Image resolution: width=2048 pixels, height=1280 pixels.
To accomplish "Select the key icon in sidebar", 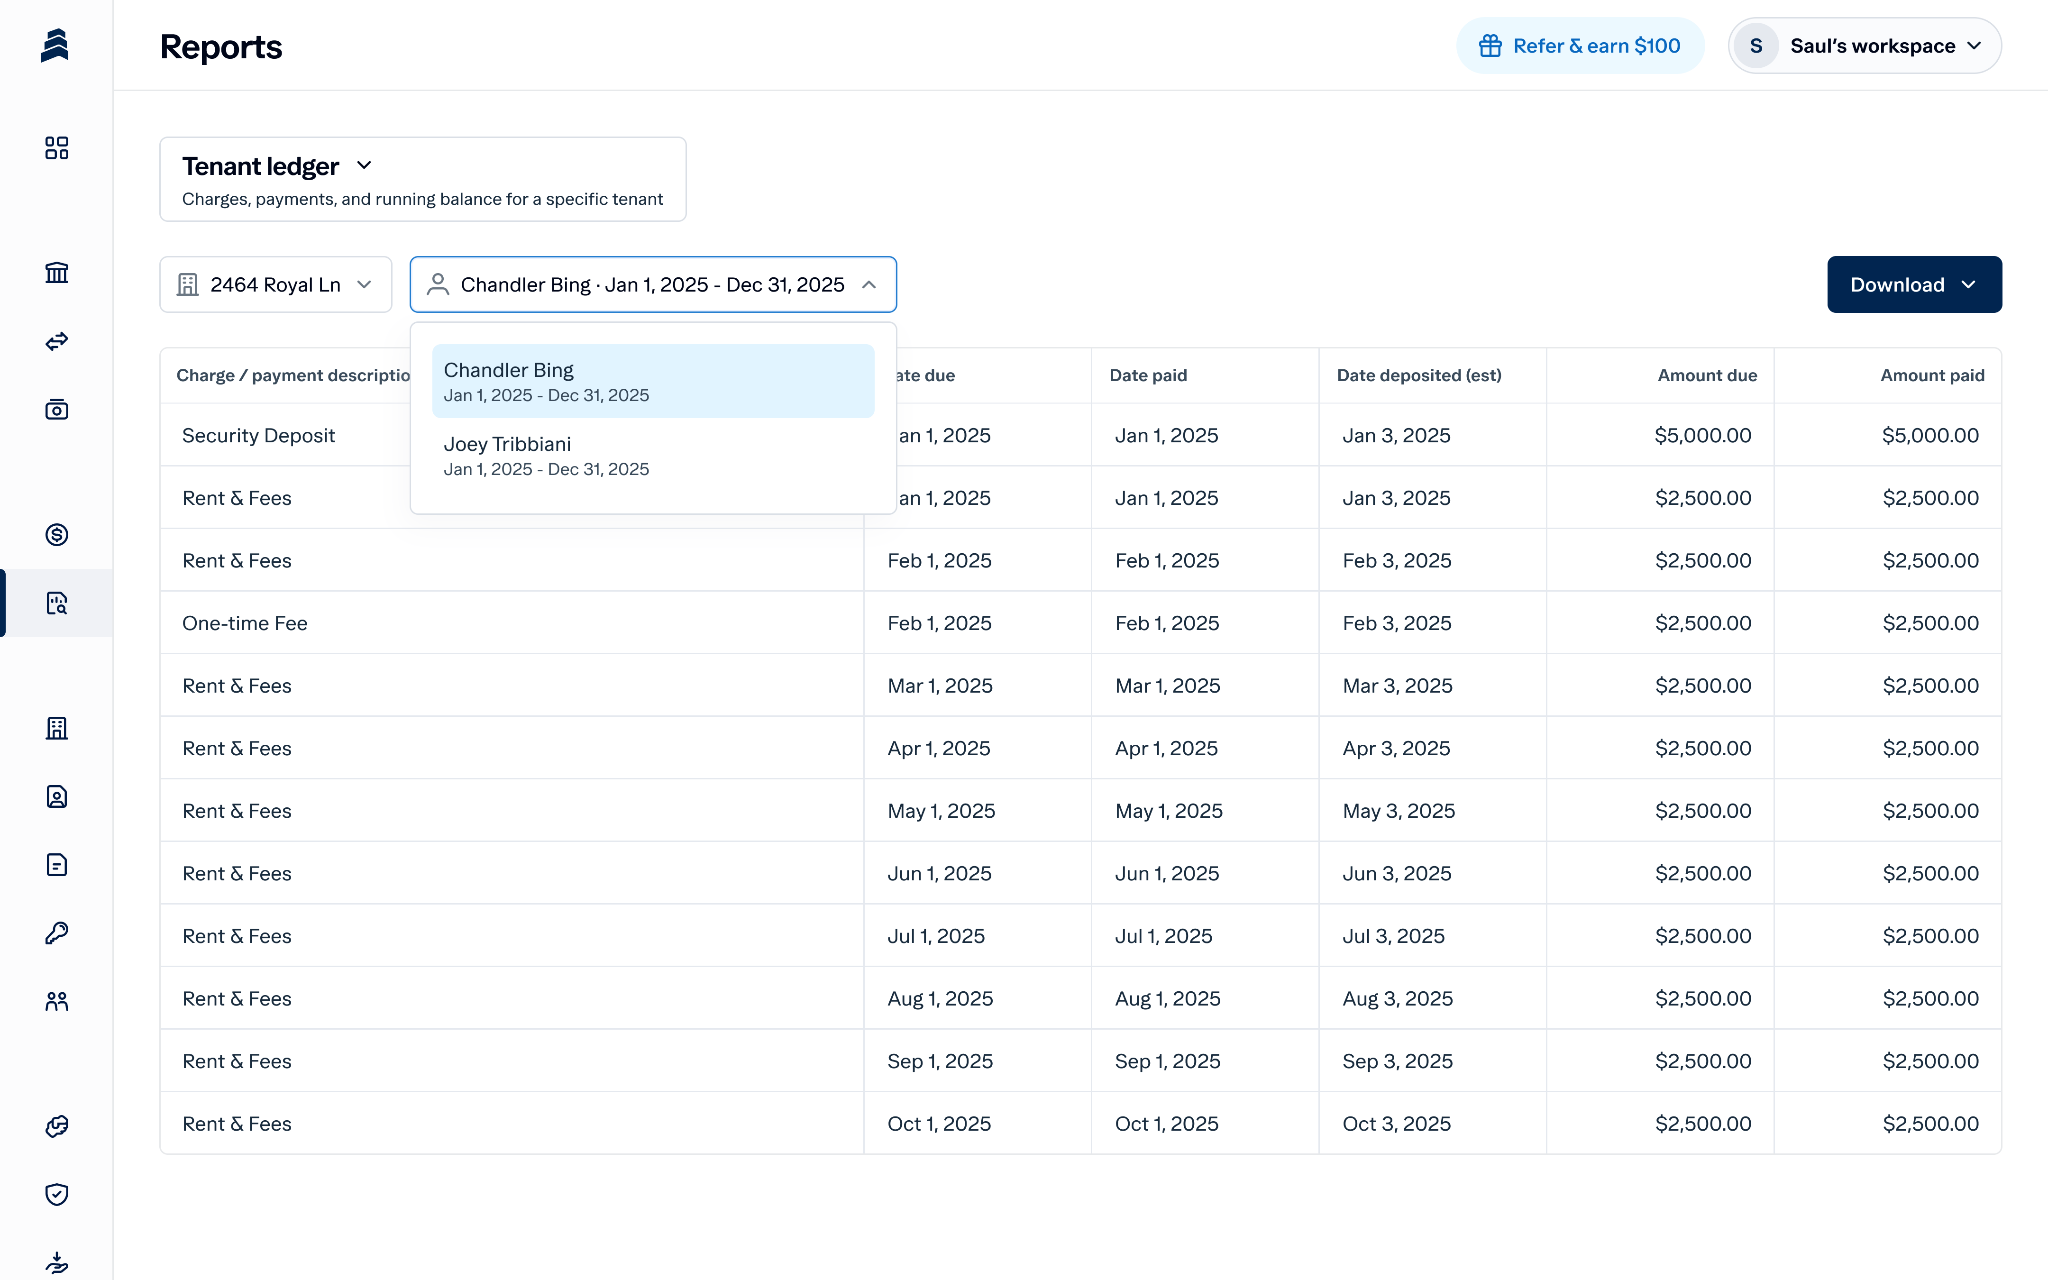I will coord(57,933).
